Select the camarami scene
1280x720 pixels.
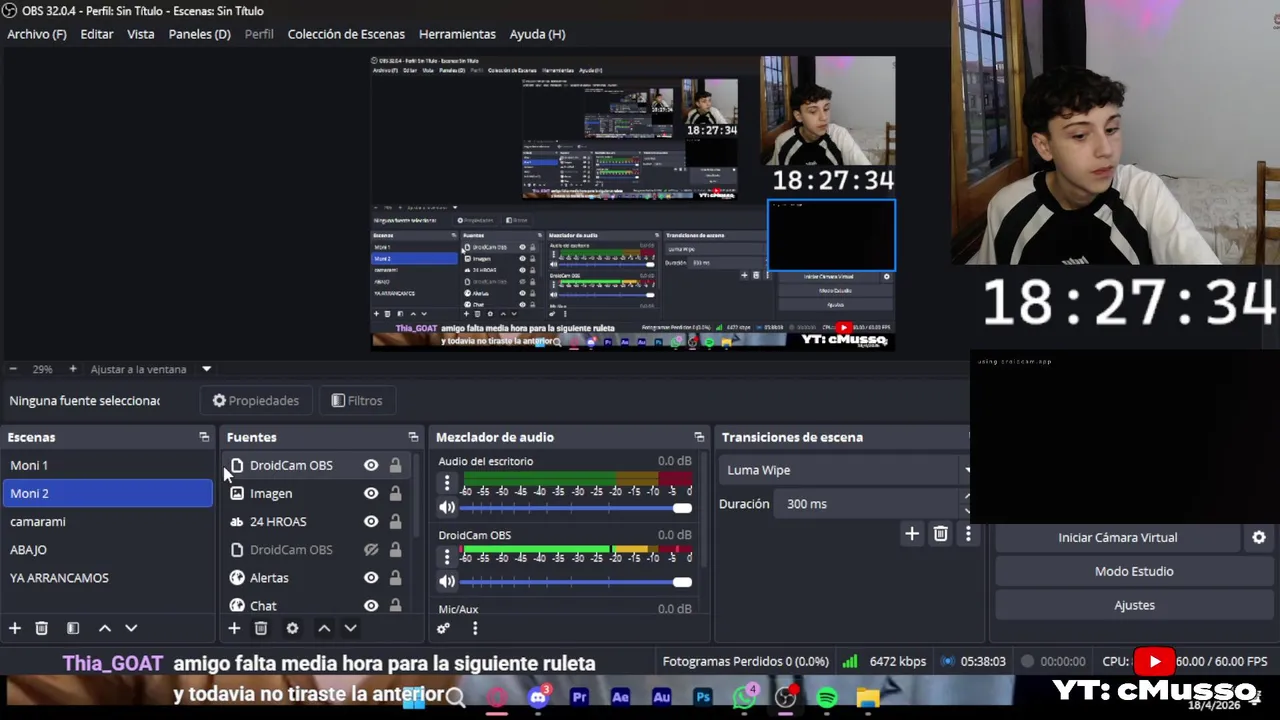tap(108, 521)
